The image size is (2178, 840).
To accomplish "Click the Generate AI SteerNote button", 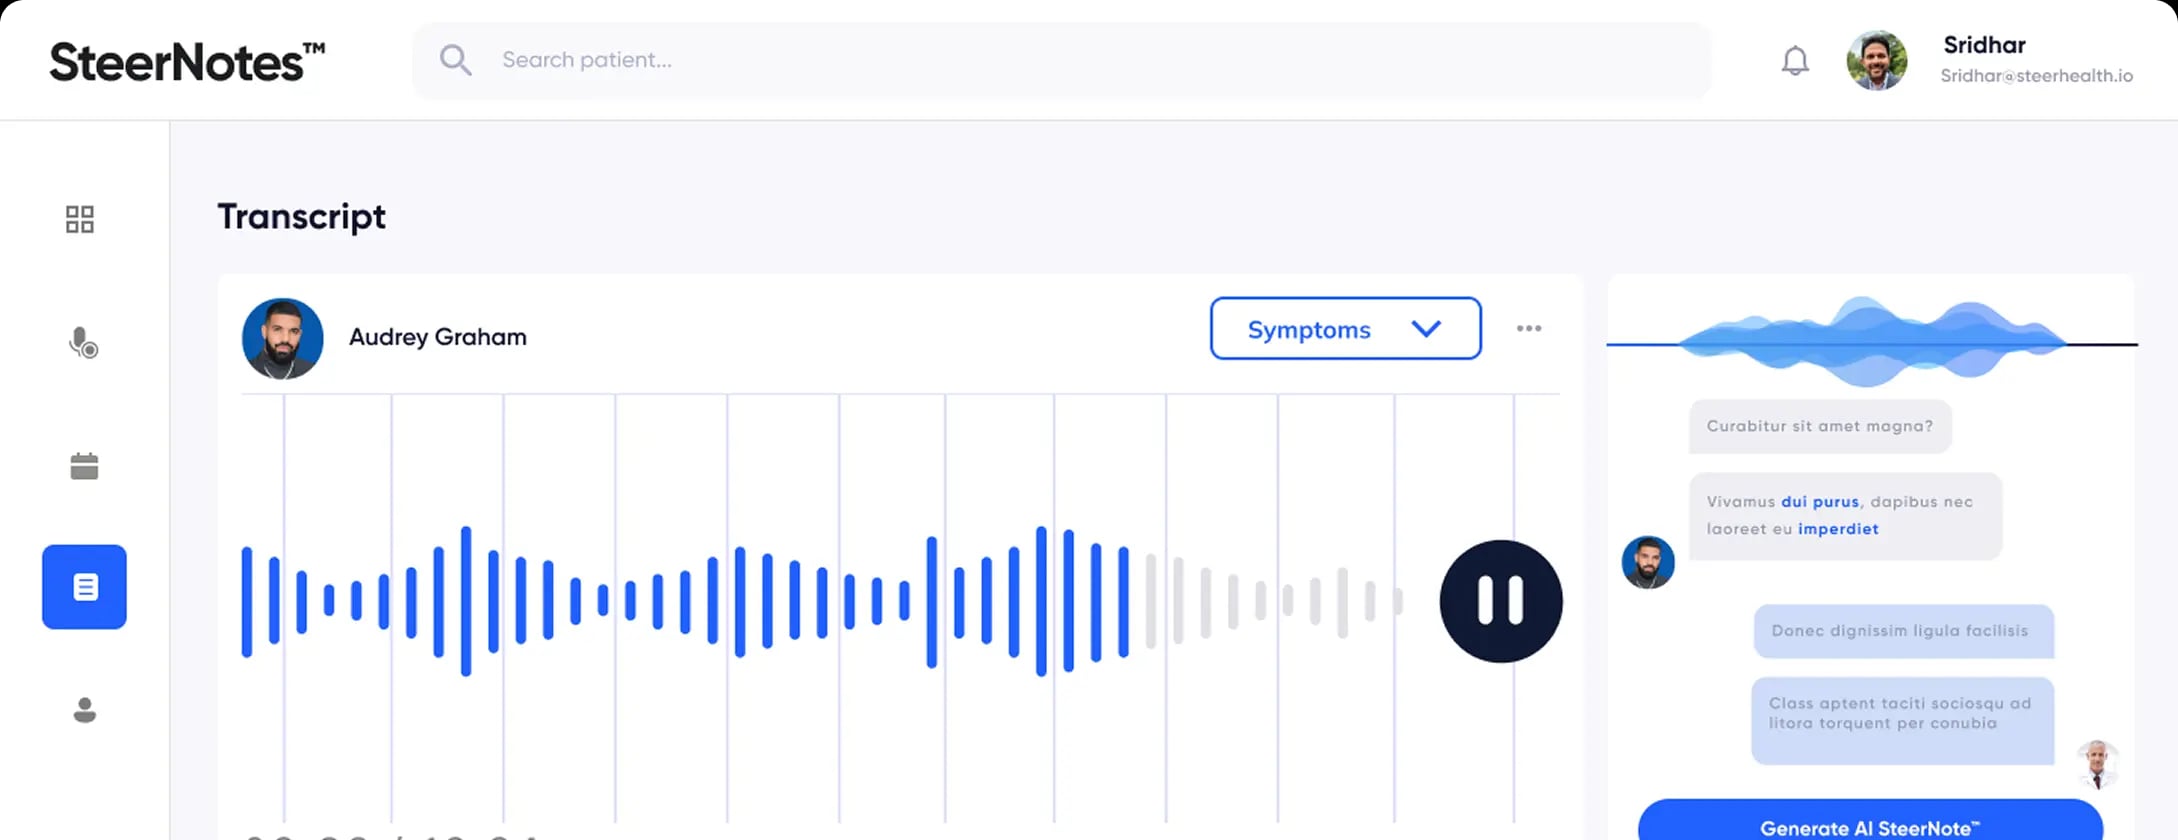I will [x=1869, y=825].
